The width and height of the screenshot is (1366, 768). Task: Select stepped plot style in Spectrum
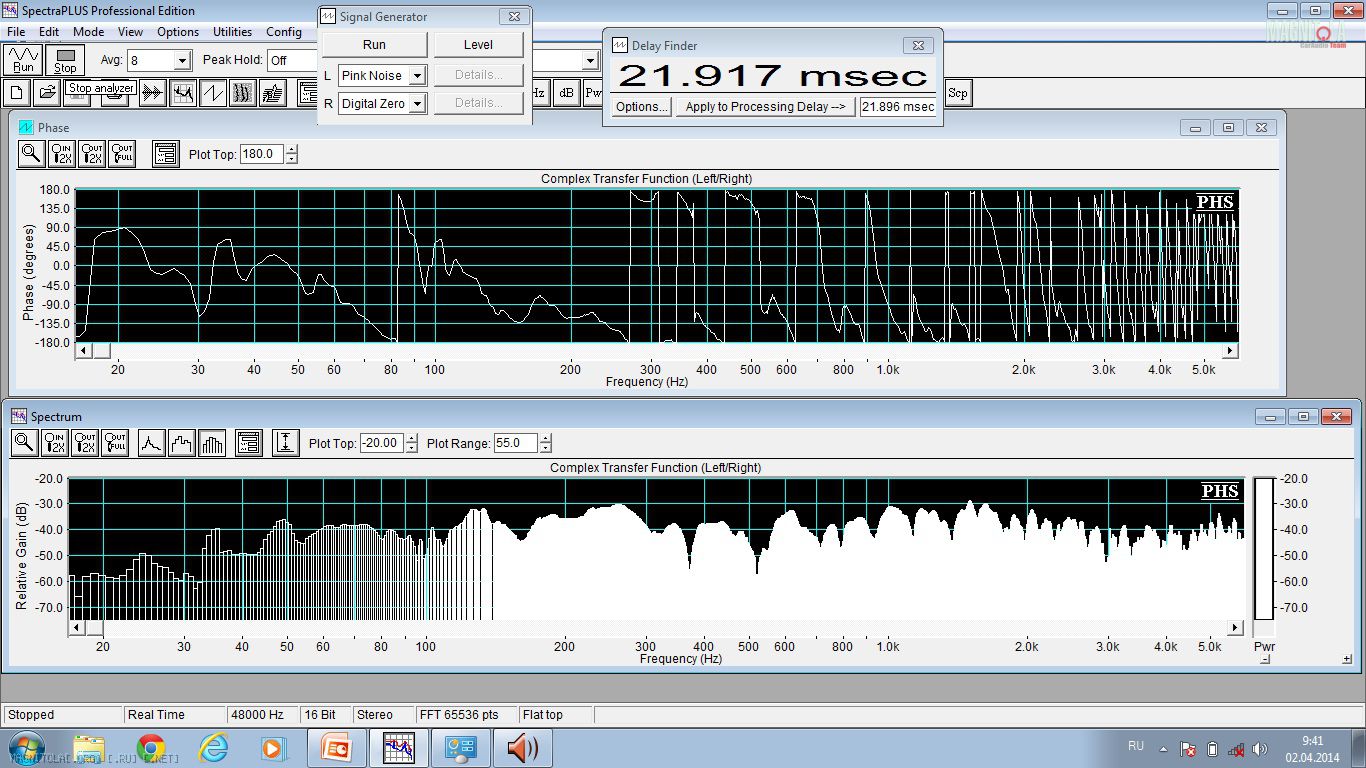[181, 442]
